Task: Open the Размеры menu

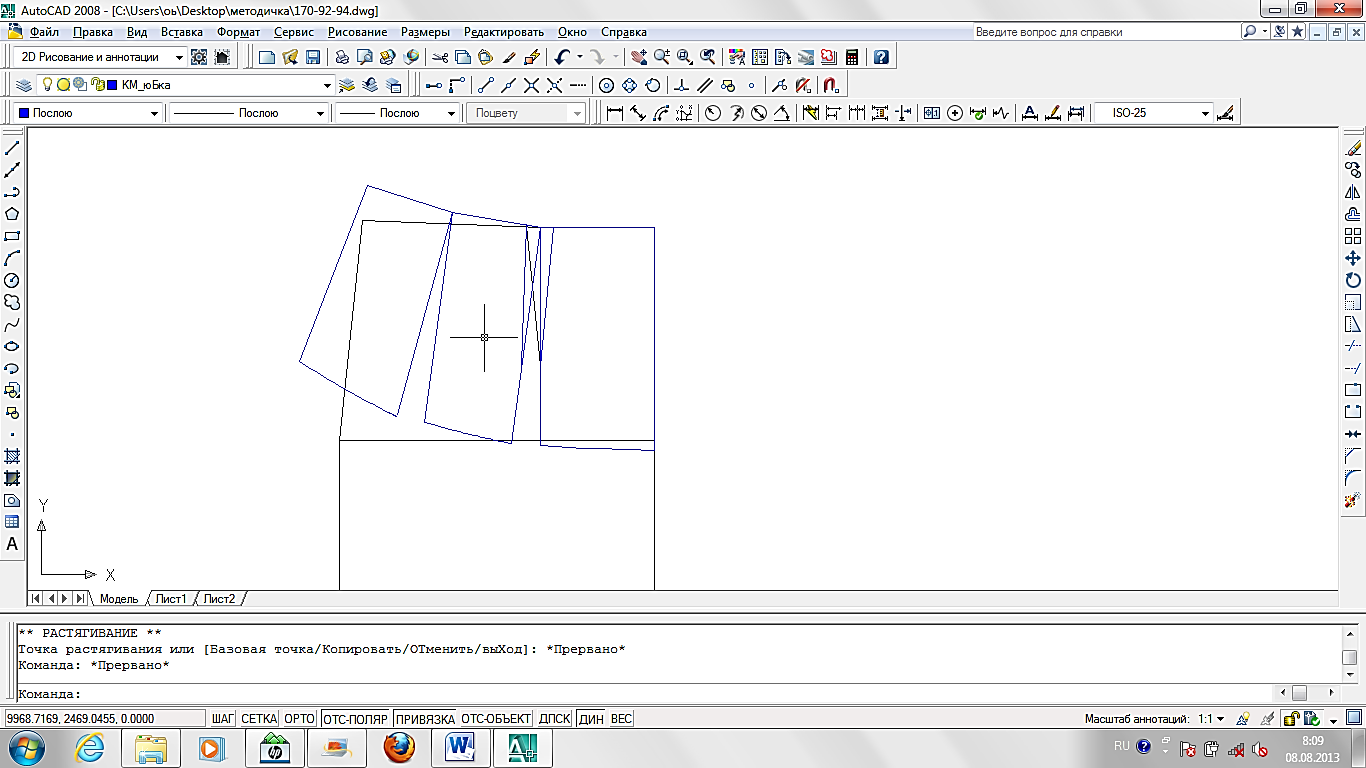Action: (426, 32)
